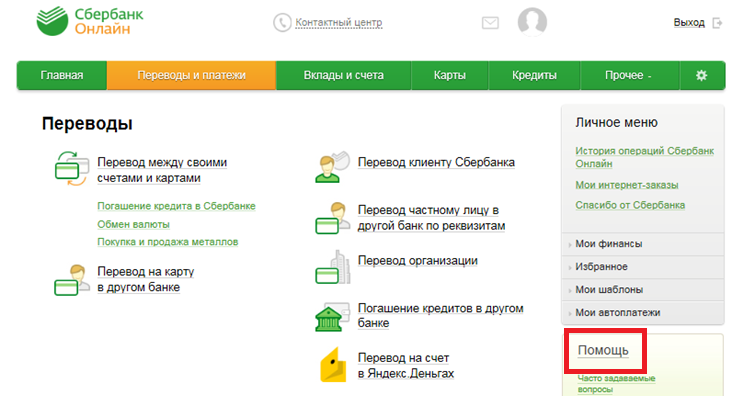Click the Переводы page heading
The height and width of the screenshot is (414, 739).
87,124
